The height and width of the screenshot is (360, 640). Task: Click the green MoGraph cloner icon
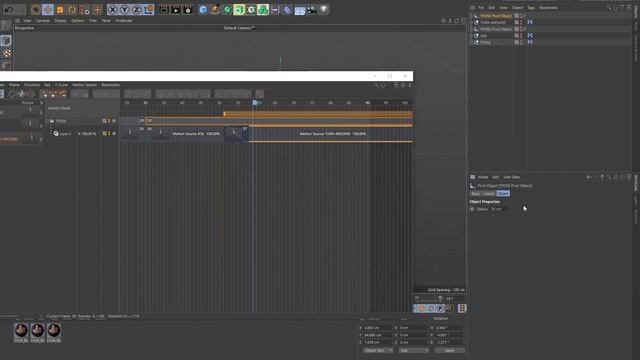tap(263, 9)
